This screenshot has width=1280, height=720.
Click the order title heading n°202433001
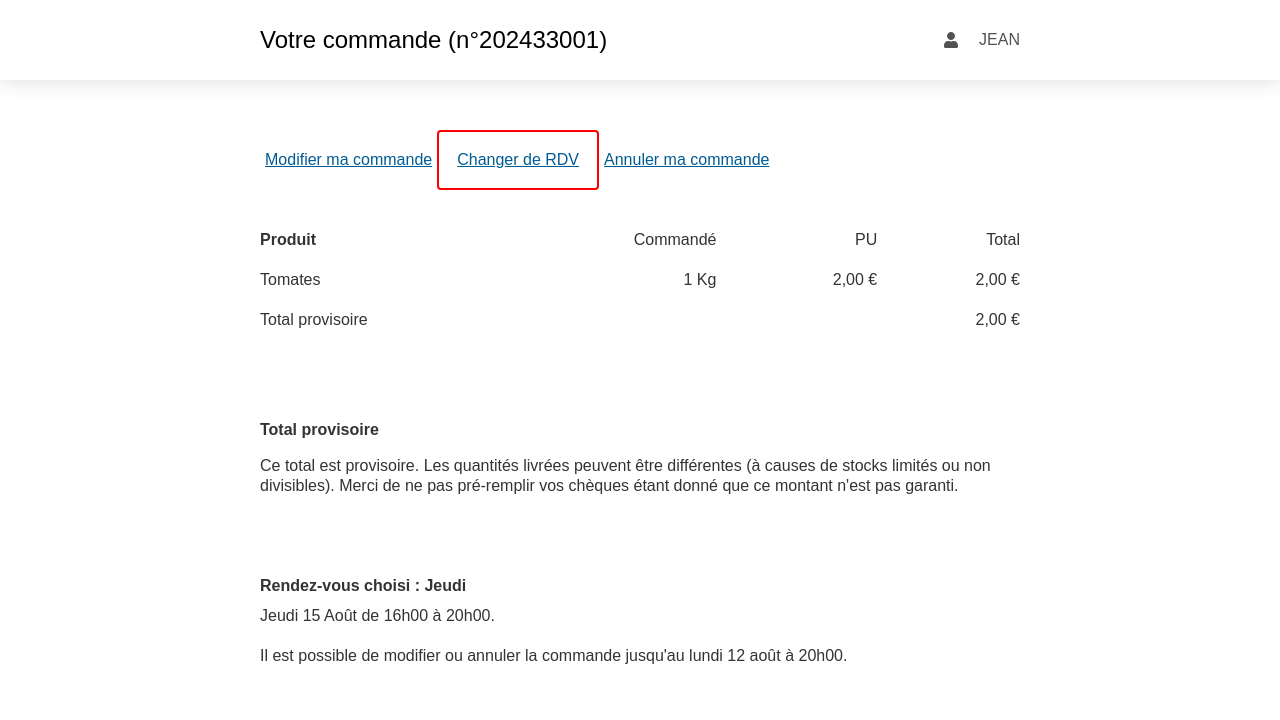coord(433,40)
